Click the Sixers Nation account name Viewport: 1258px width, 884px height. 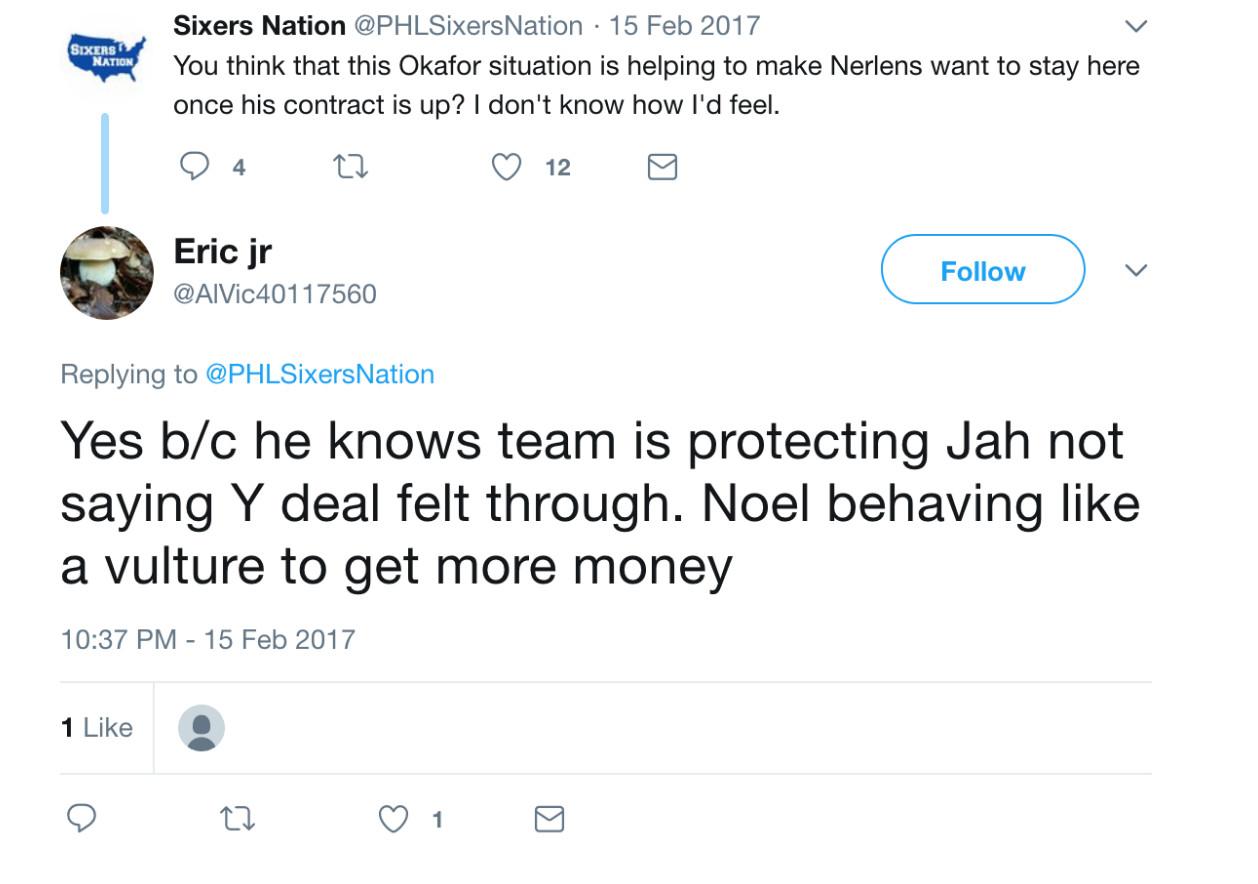tap(259, 25)
